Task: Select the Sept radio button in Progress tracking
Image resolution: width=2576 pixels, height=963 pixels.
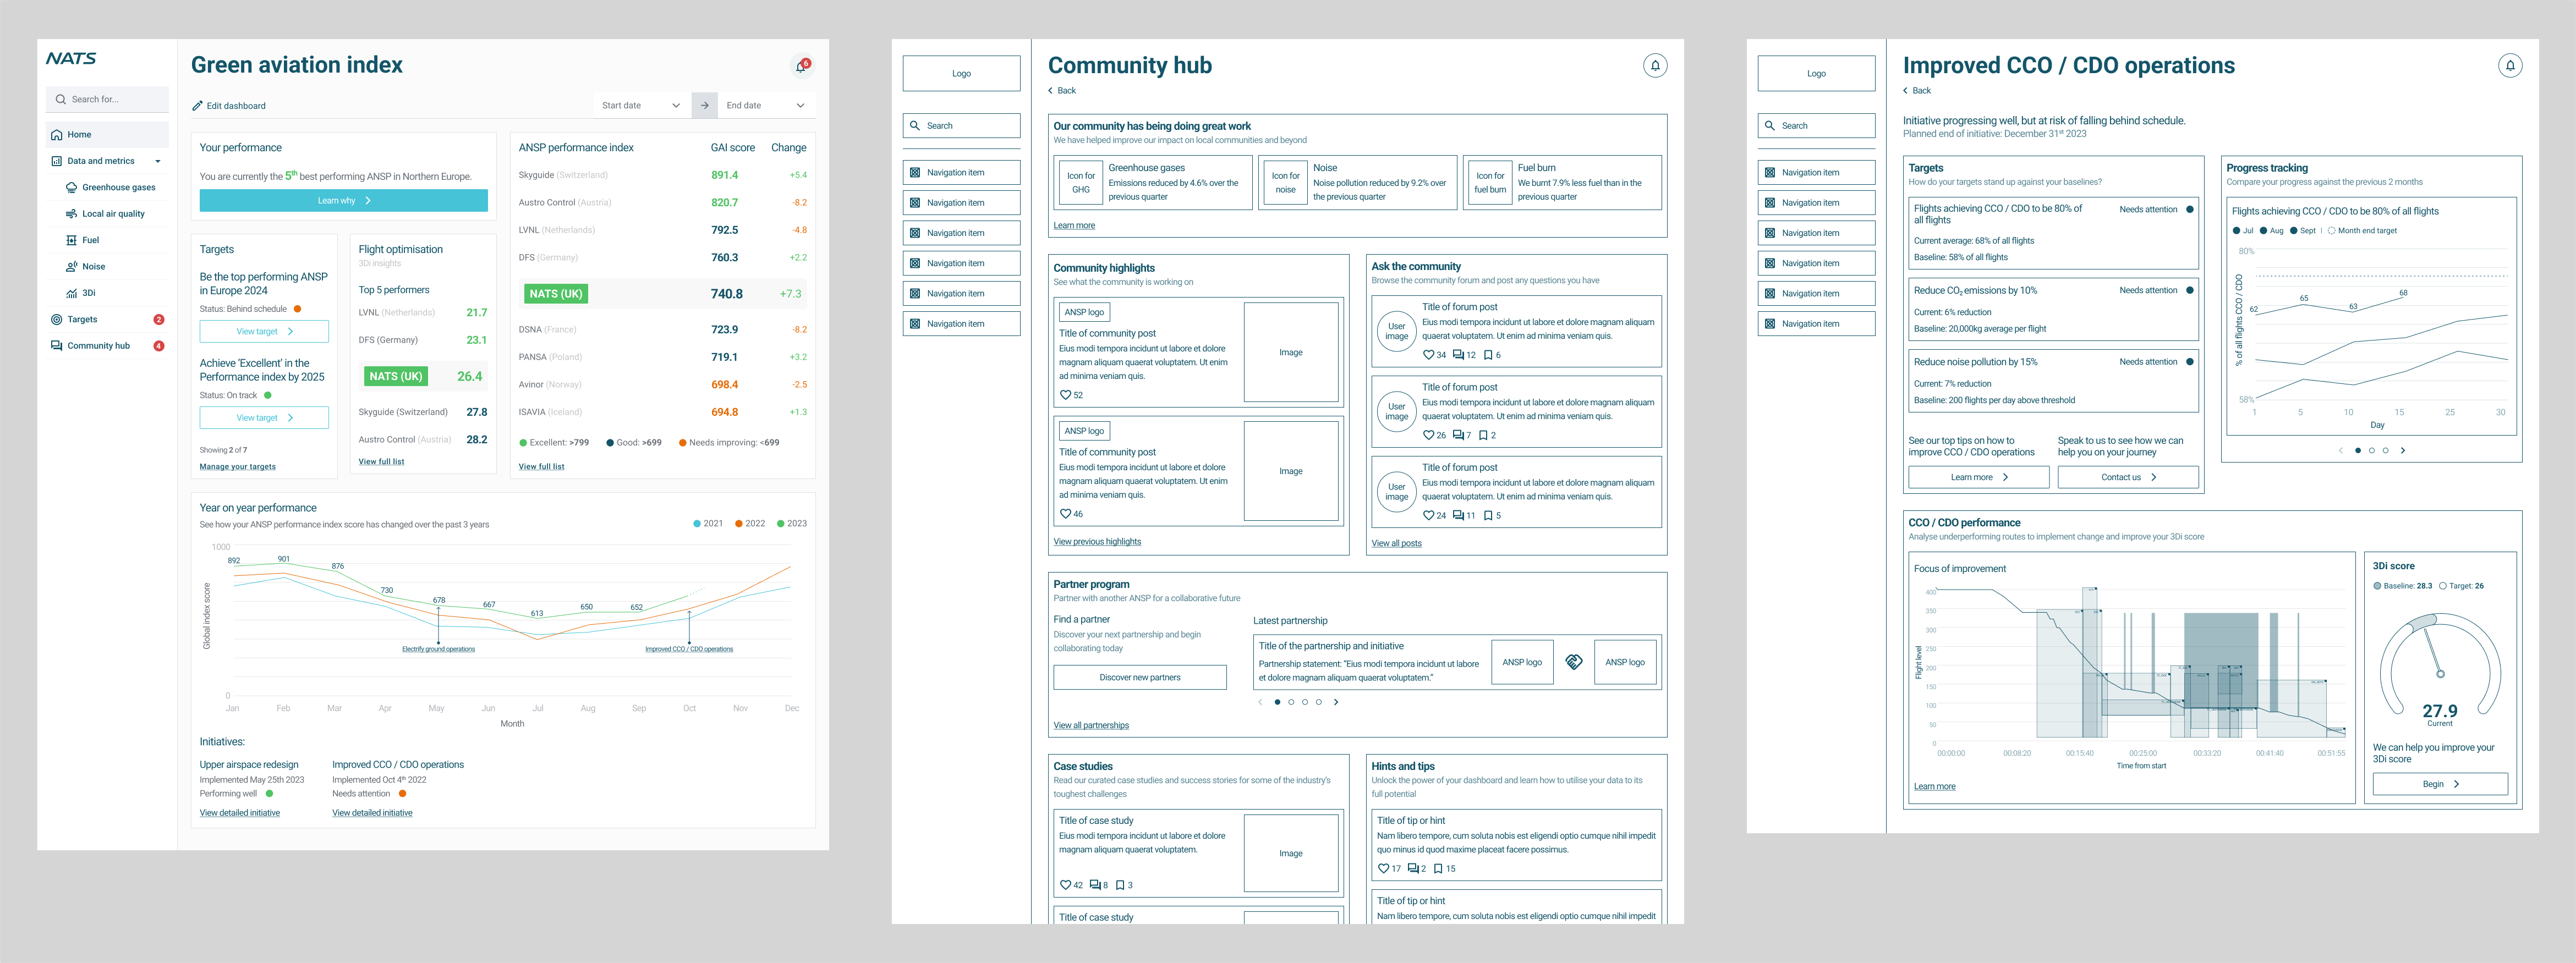Action: (x=2294, y=230)
